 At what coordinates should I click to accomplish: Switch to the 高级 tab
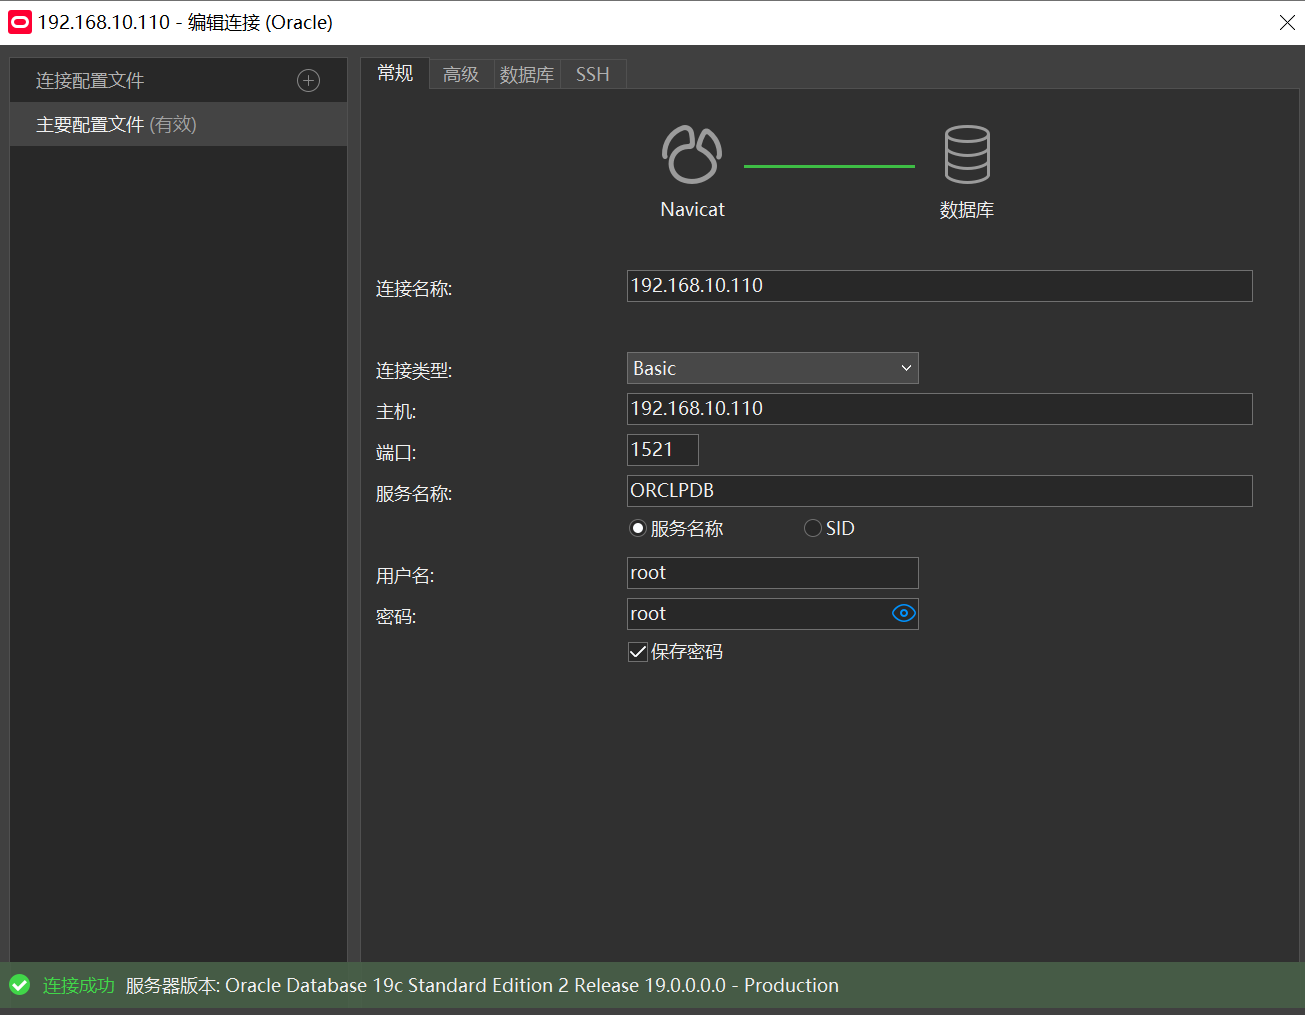461,74
